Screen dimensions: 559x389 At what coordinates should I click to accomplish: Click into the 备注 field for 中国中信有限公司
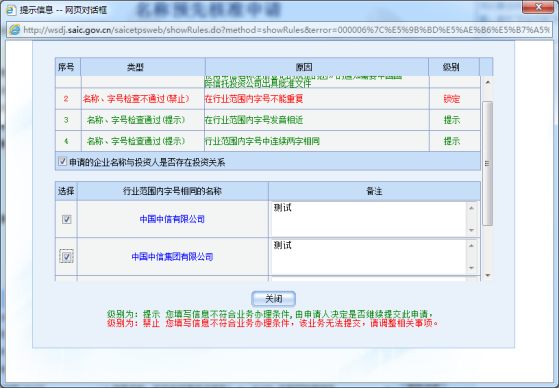(x=369, y=219)
